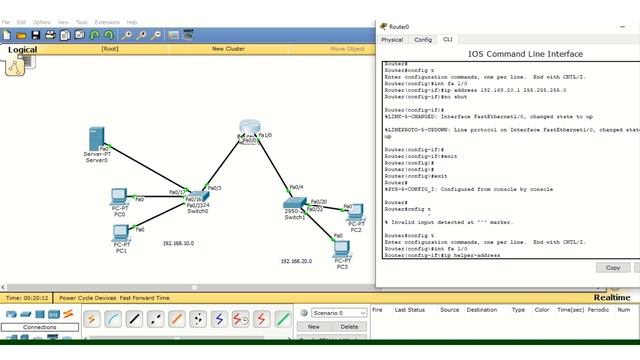Switch to Physical tab in Router0 window
640x360 pixels.
click(392, 40)
